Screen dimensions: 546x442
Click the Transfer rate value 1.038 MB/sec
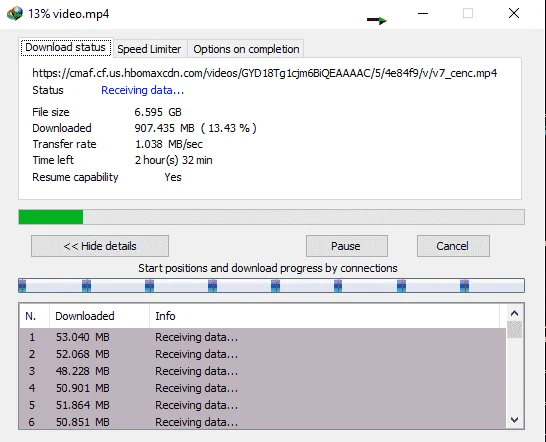pyautogui.click(x=169, y=144)
